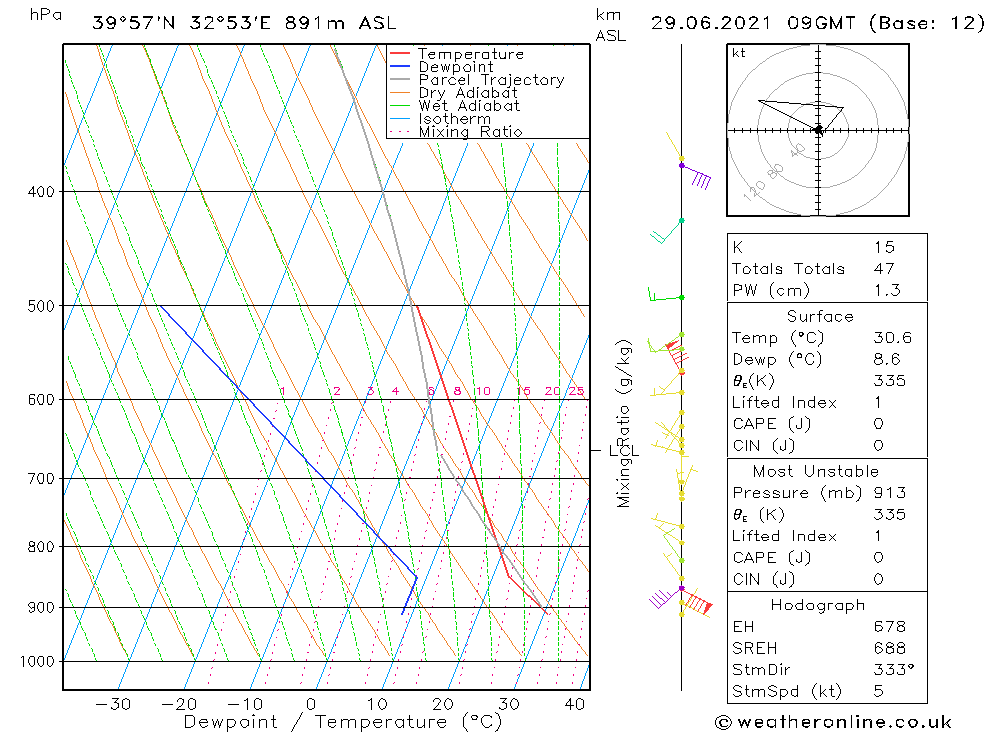The image size is (1000, 733).
Task: Click the 500 hPa pressure label
Action: (x=41, y=306)
